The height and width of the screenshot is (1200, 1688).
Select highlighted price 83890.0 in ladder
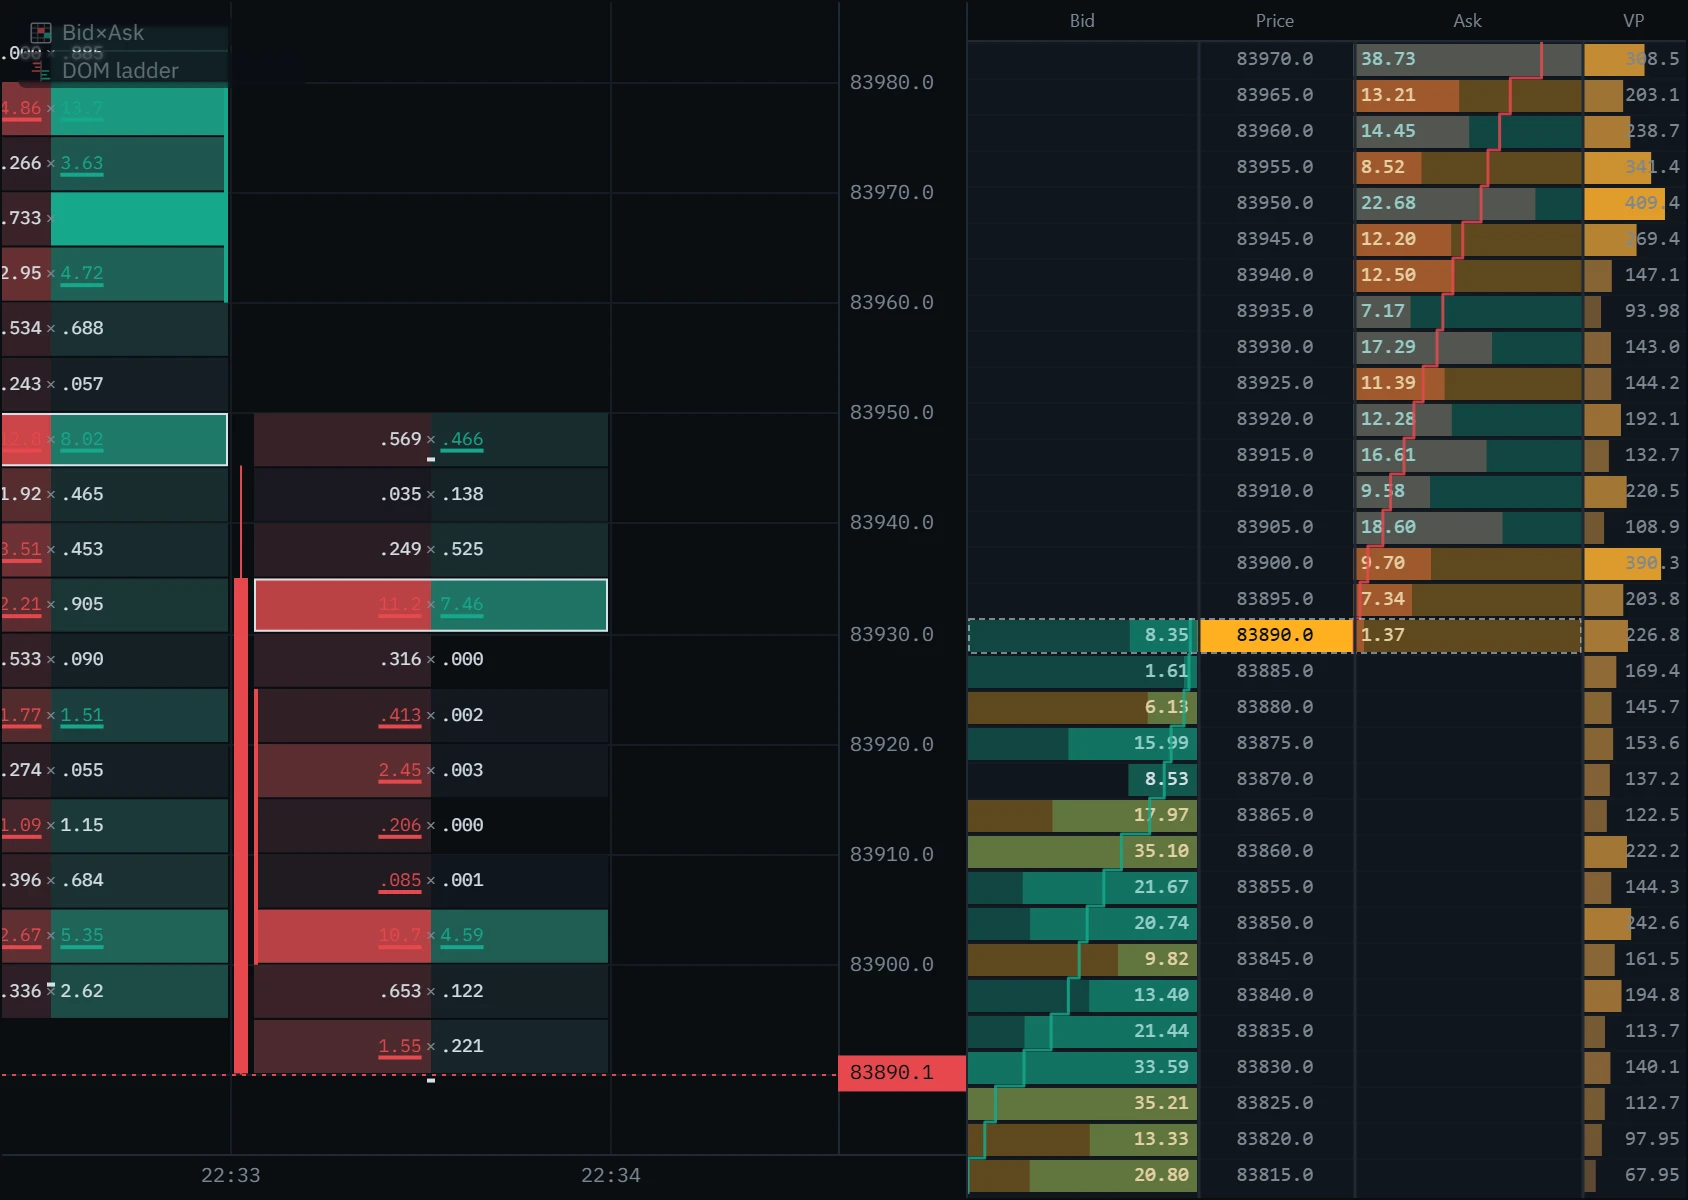point(1276,635)
